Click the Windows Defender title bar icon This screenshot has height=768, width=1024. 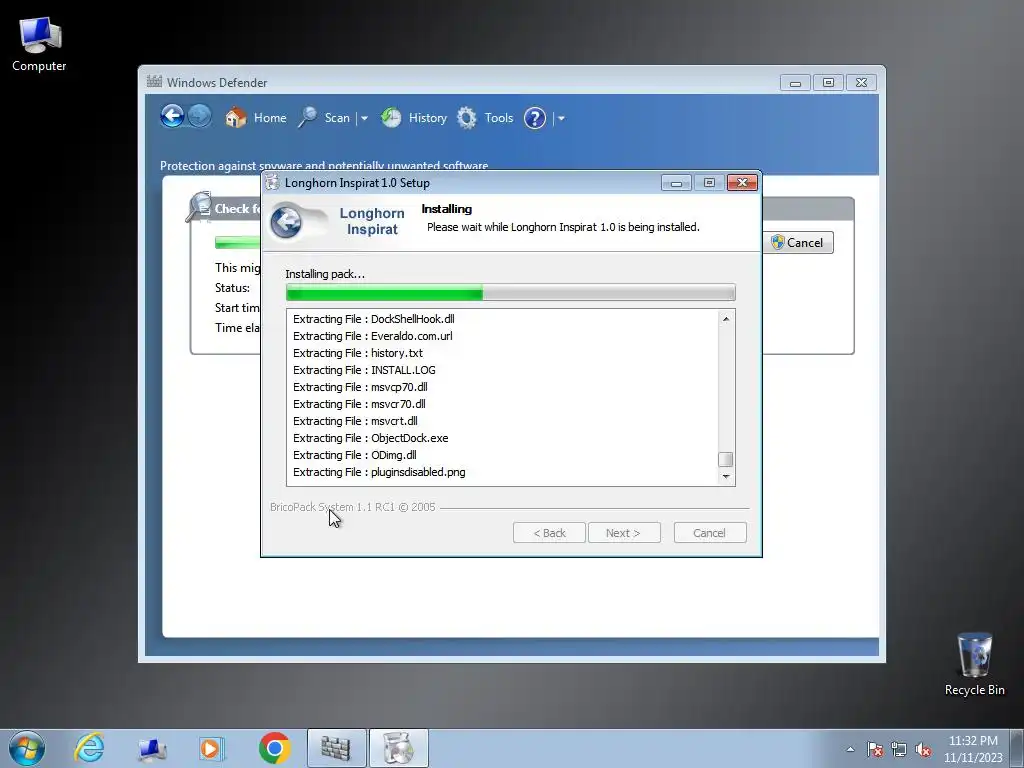154,82
